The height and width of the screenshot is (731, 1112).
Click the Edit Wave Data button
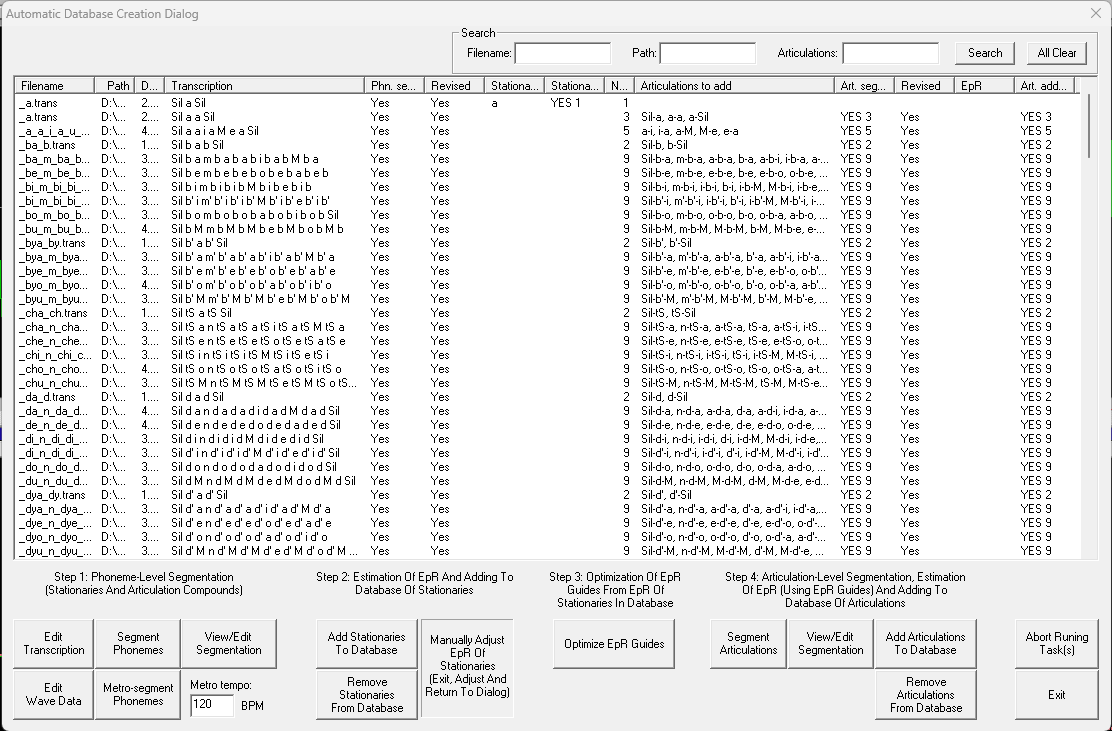pyautogui.click(x=53, y=694)
